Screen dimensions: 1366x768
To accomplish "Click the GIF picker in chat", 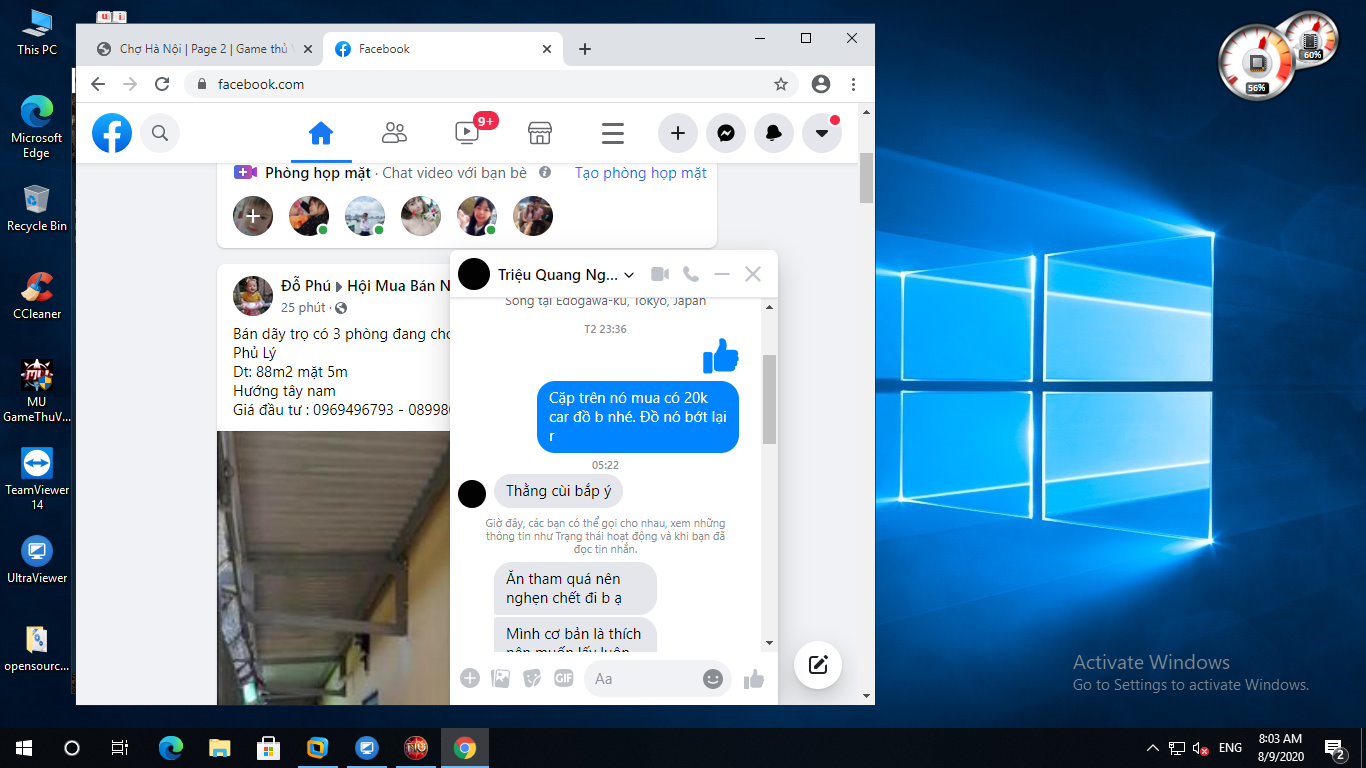I will [564, 678].
